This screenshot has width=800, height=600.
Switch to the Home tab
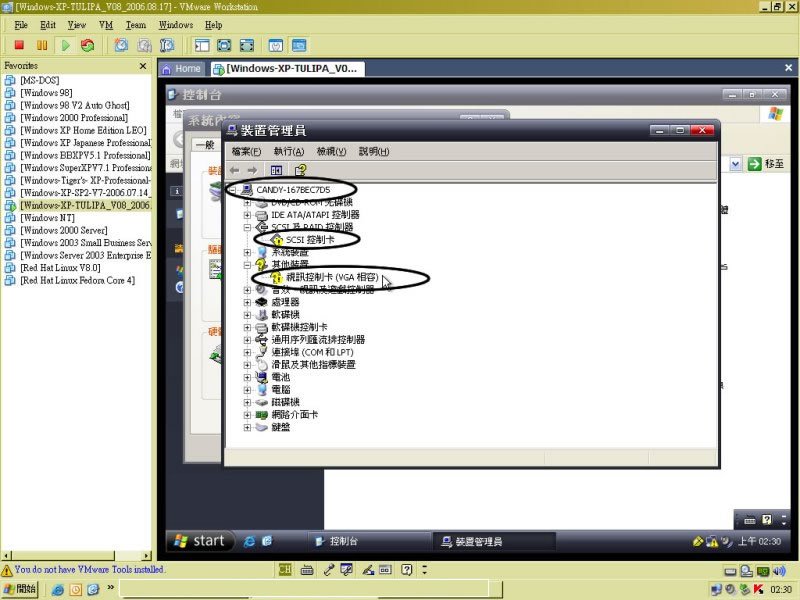point(182,69)
